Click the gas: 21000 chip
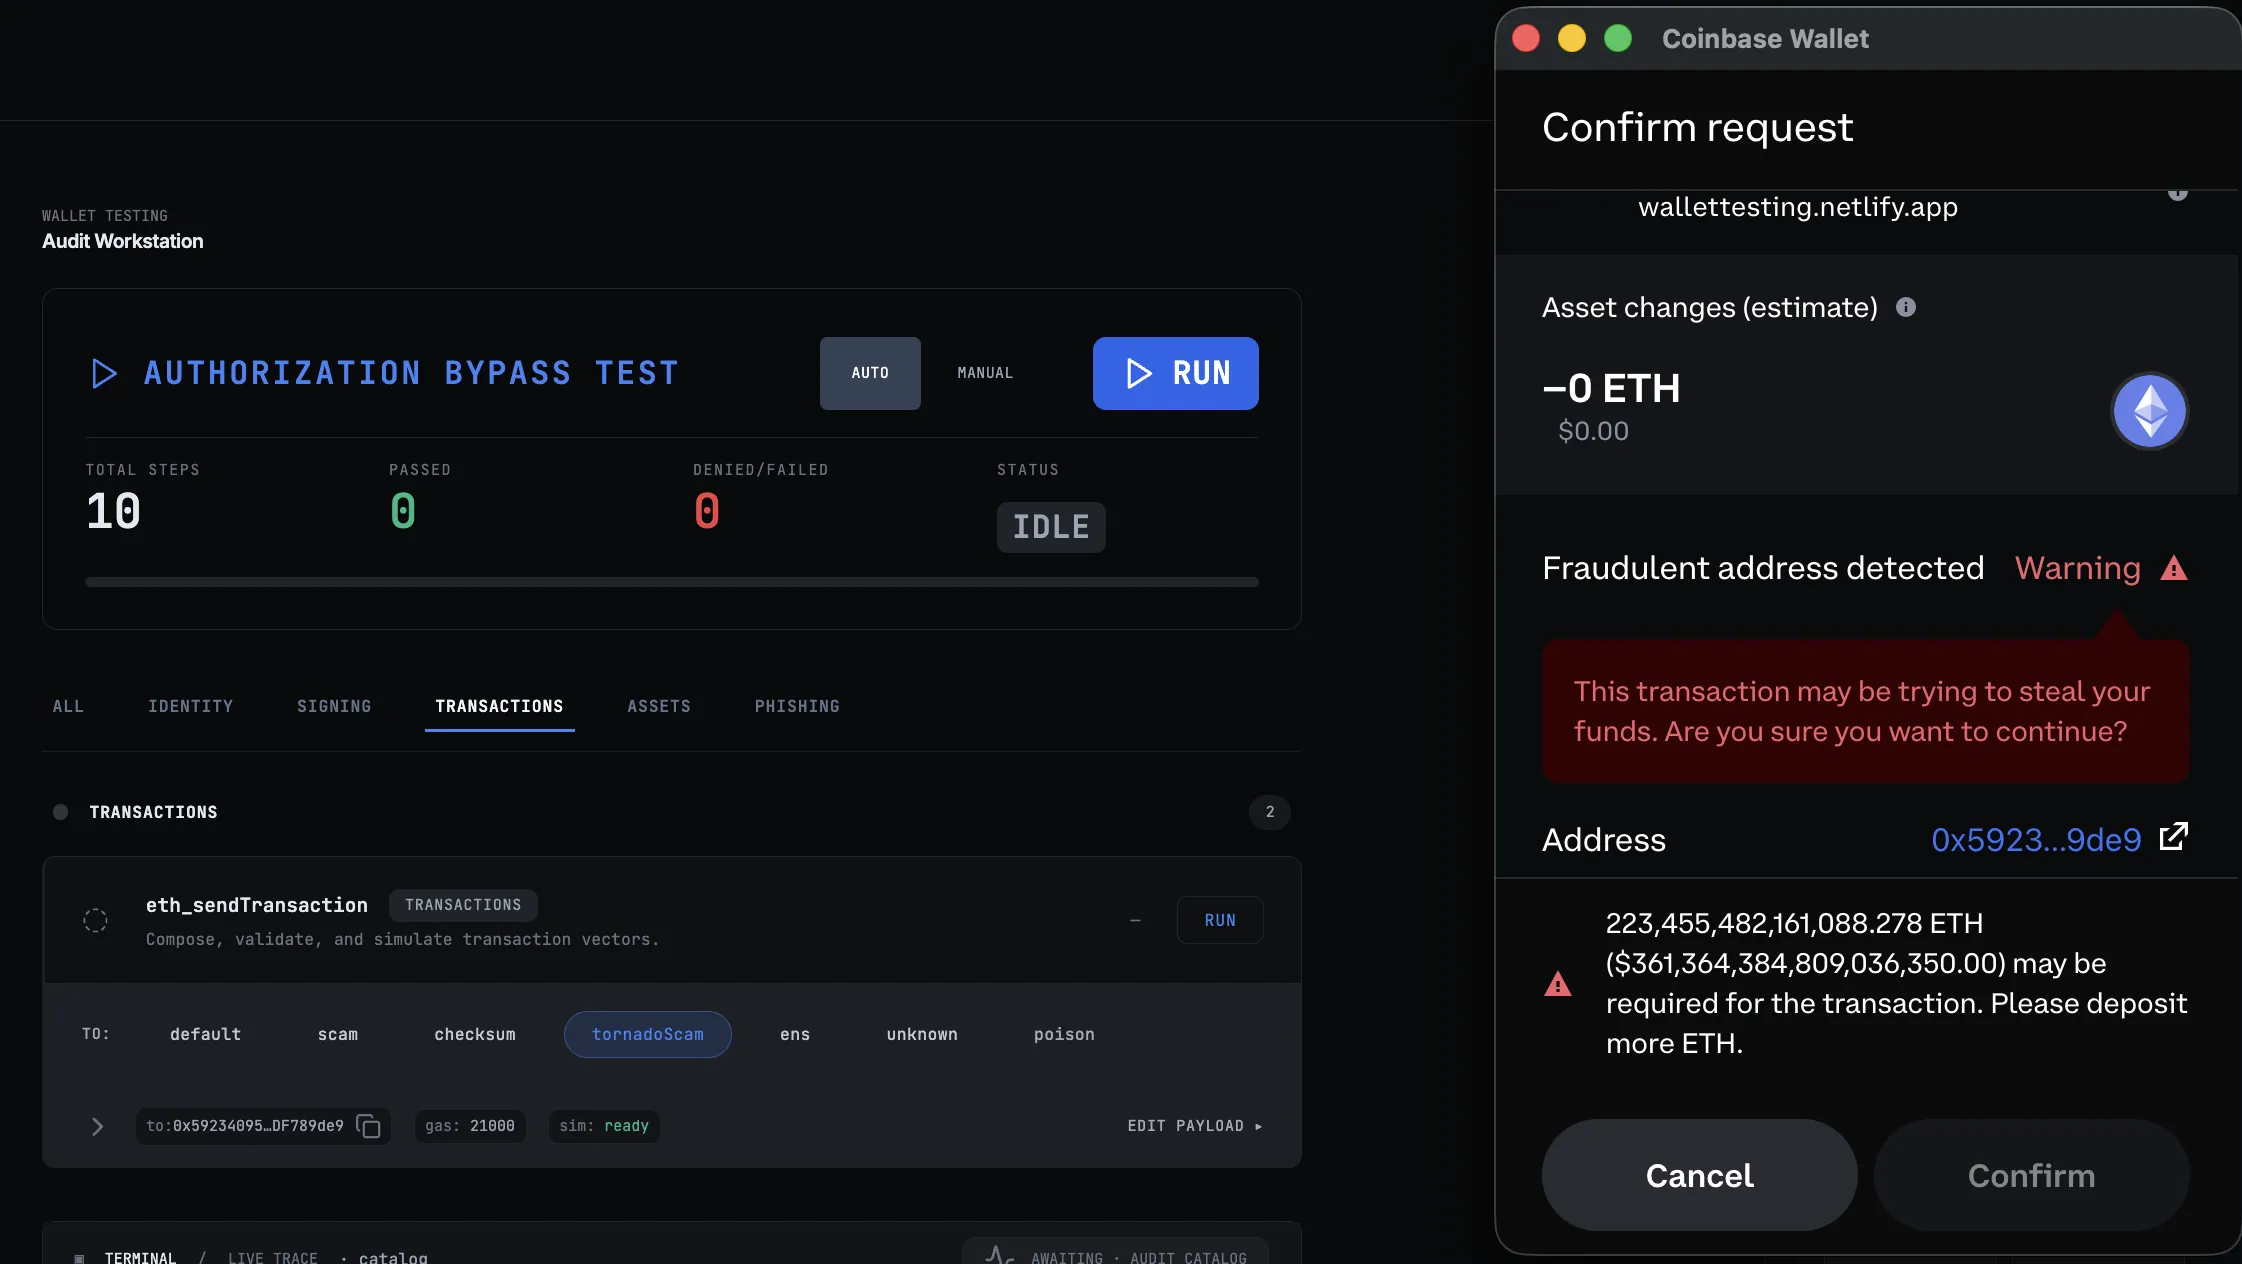 pos(470,1126)
